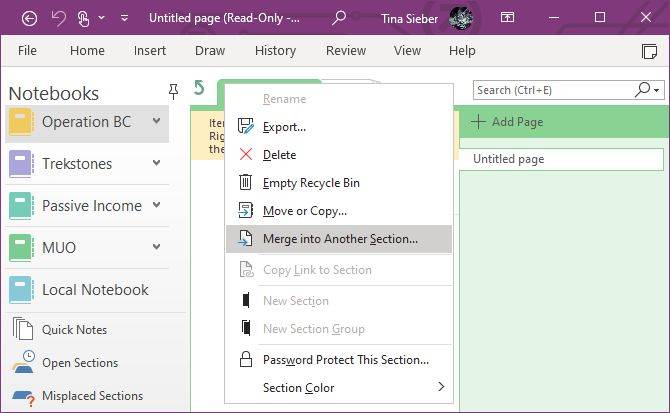Click the Export disk icon
Viewport: 670px width, 413px height.
(x=246, y=126)
